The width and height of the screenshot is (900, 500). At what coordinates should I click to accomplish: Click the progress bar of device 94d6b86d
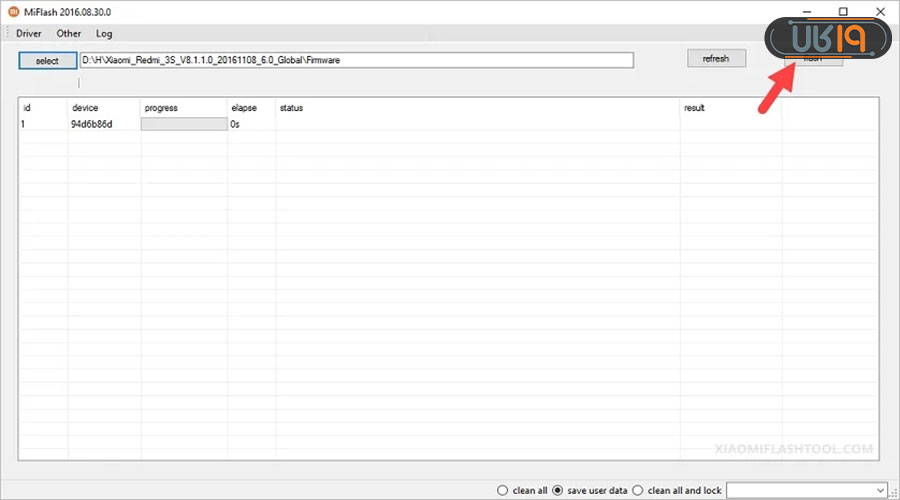(184, 125)
